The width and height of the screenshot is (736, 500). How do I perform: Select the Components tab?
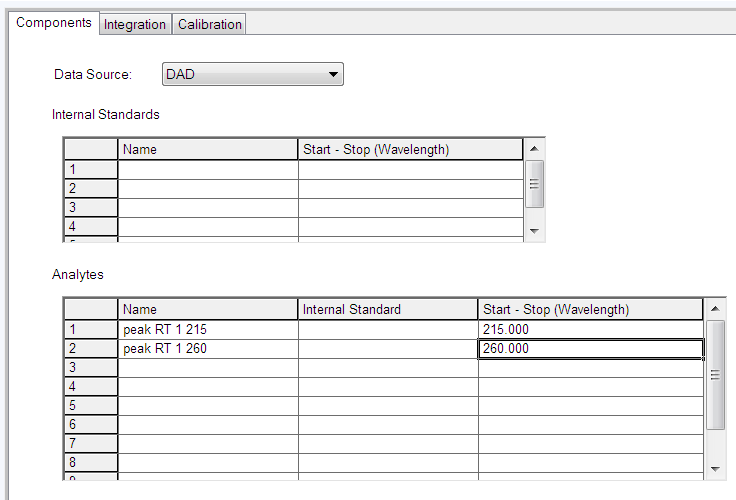tap(54, 23)
